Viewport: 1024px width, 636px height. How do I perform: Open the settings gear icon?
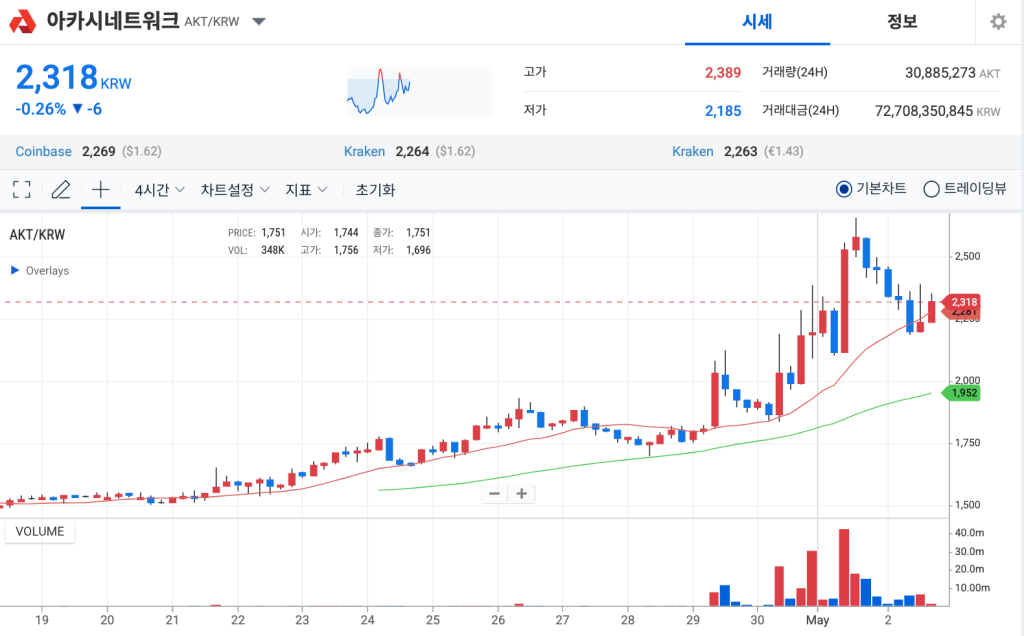coord(998,22)
